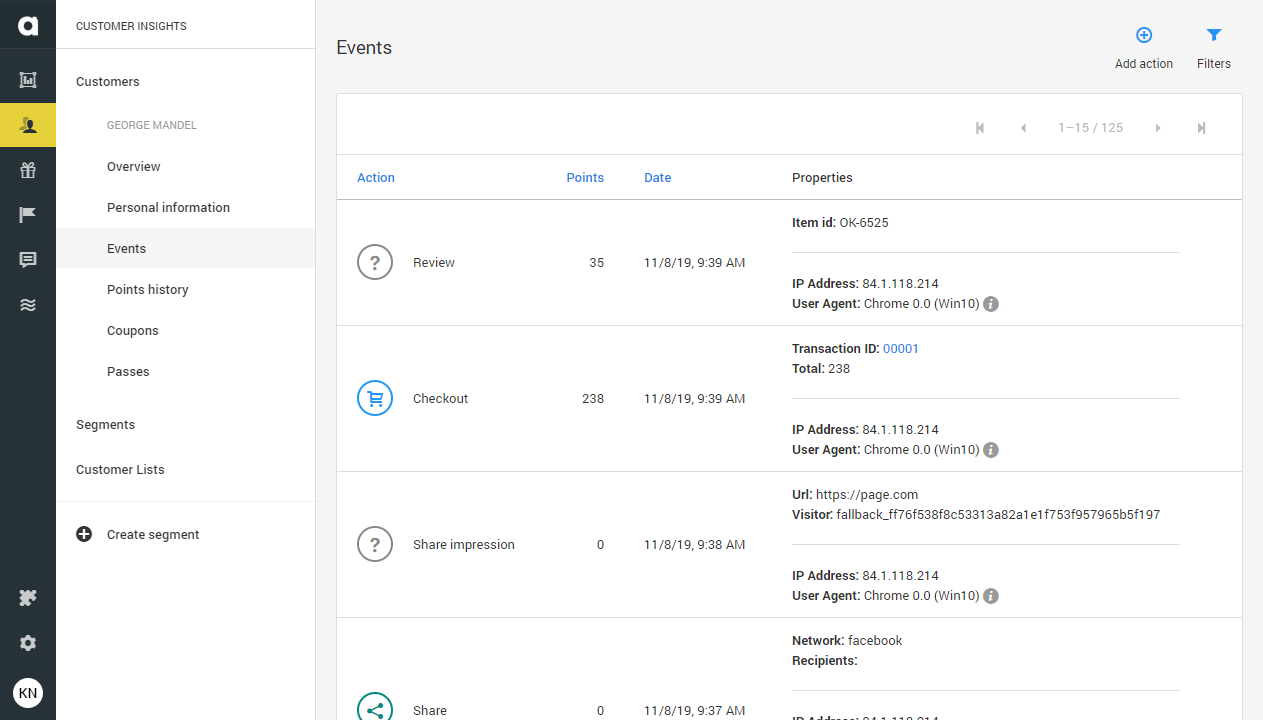Viewport: 1263px width, 720px height.
Task: Click the GEORGE MANDEL customer name
Action: tap(152, 126)
